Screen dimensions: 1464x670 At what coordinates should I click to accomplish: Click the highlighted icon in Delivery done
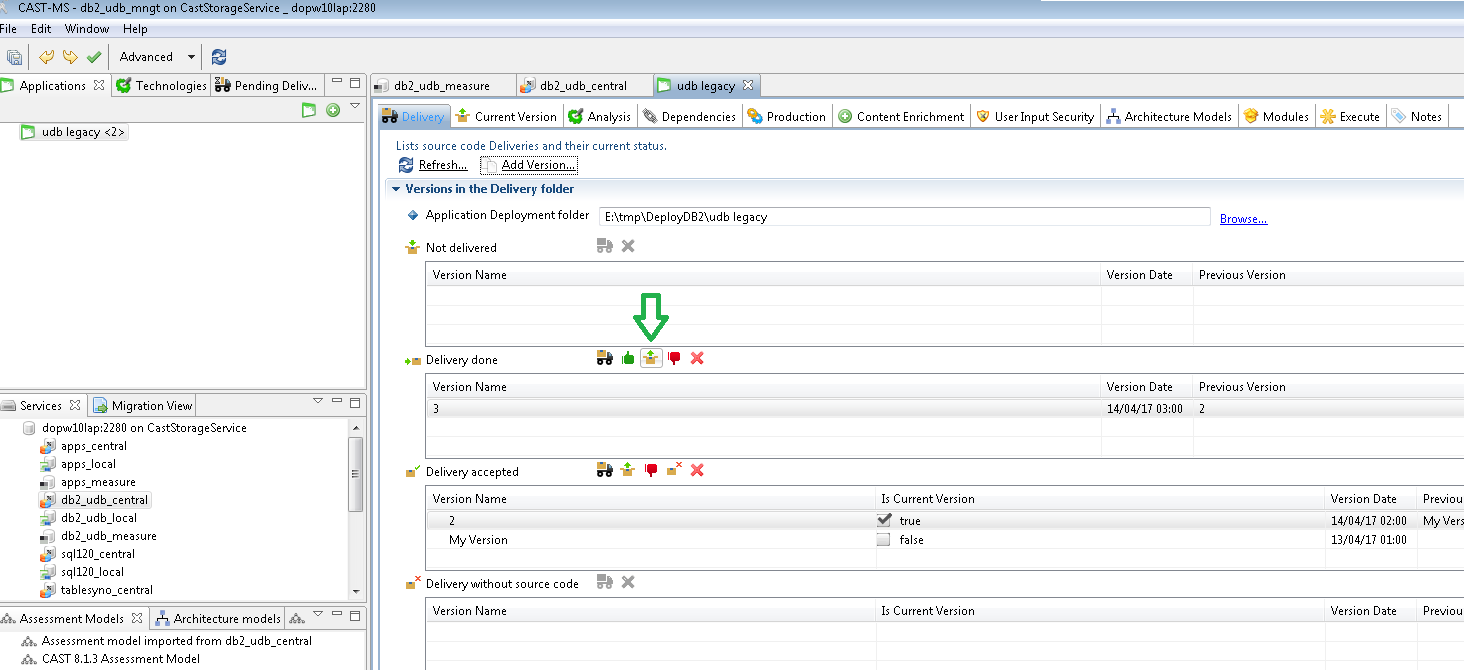pyautogui.click(x=651, y=358)
